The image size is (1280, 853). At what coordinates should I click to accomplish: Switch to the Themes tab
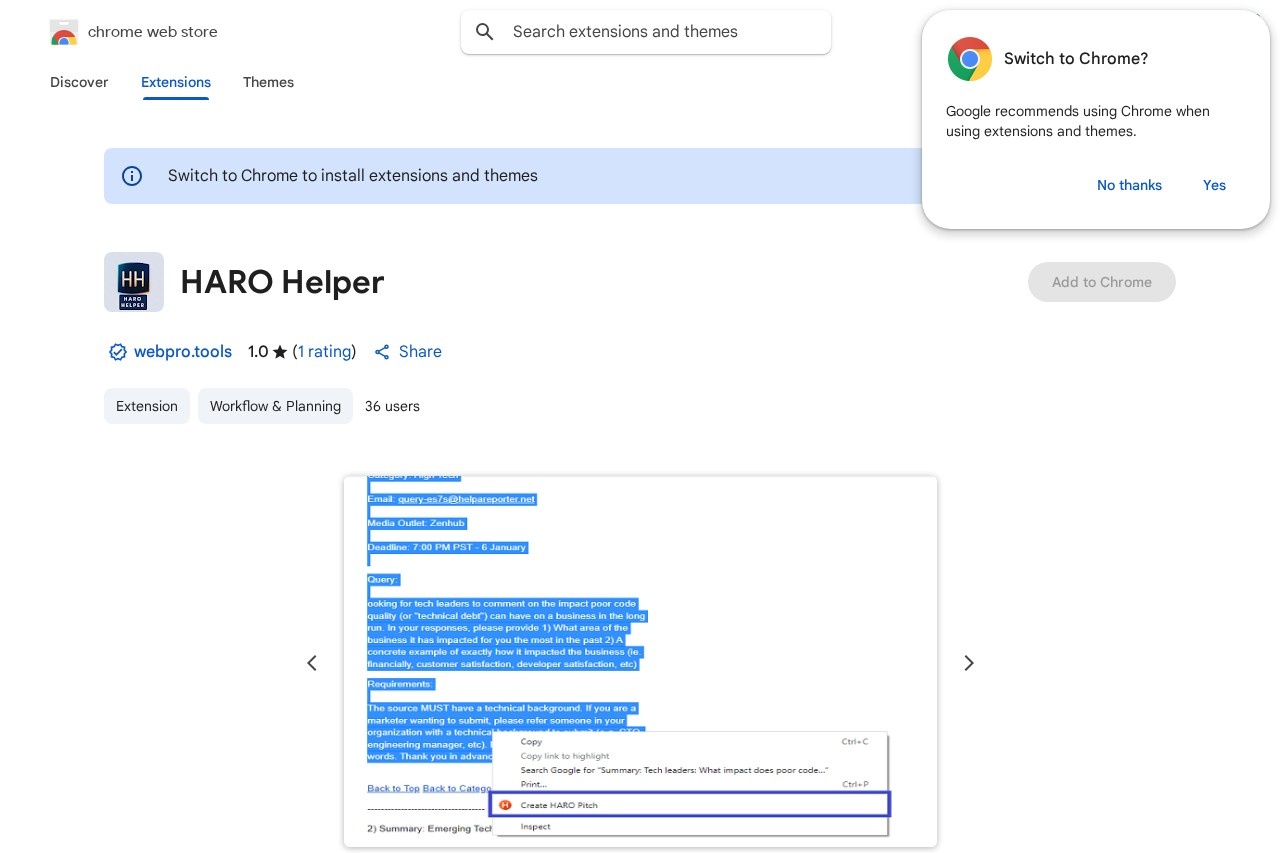268,82
